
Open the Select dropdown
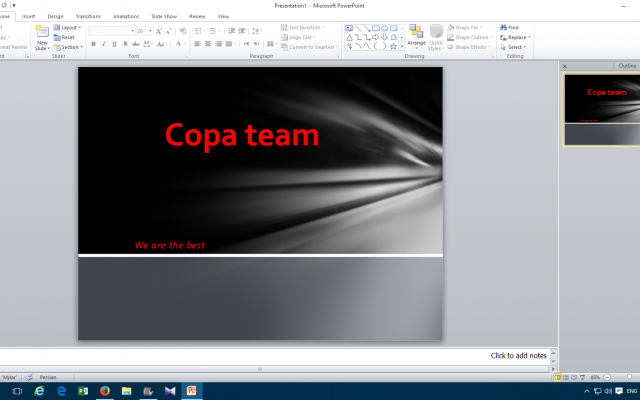pyautogui.click(x=513, y=47)
